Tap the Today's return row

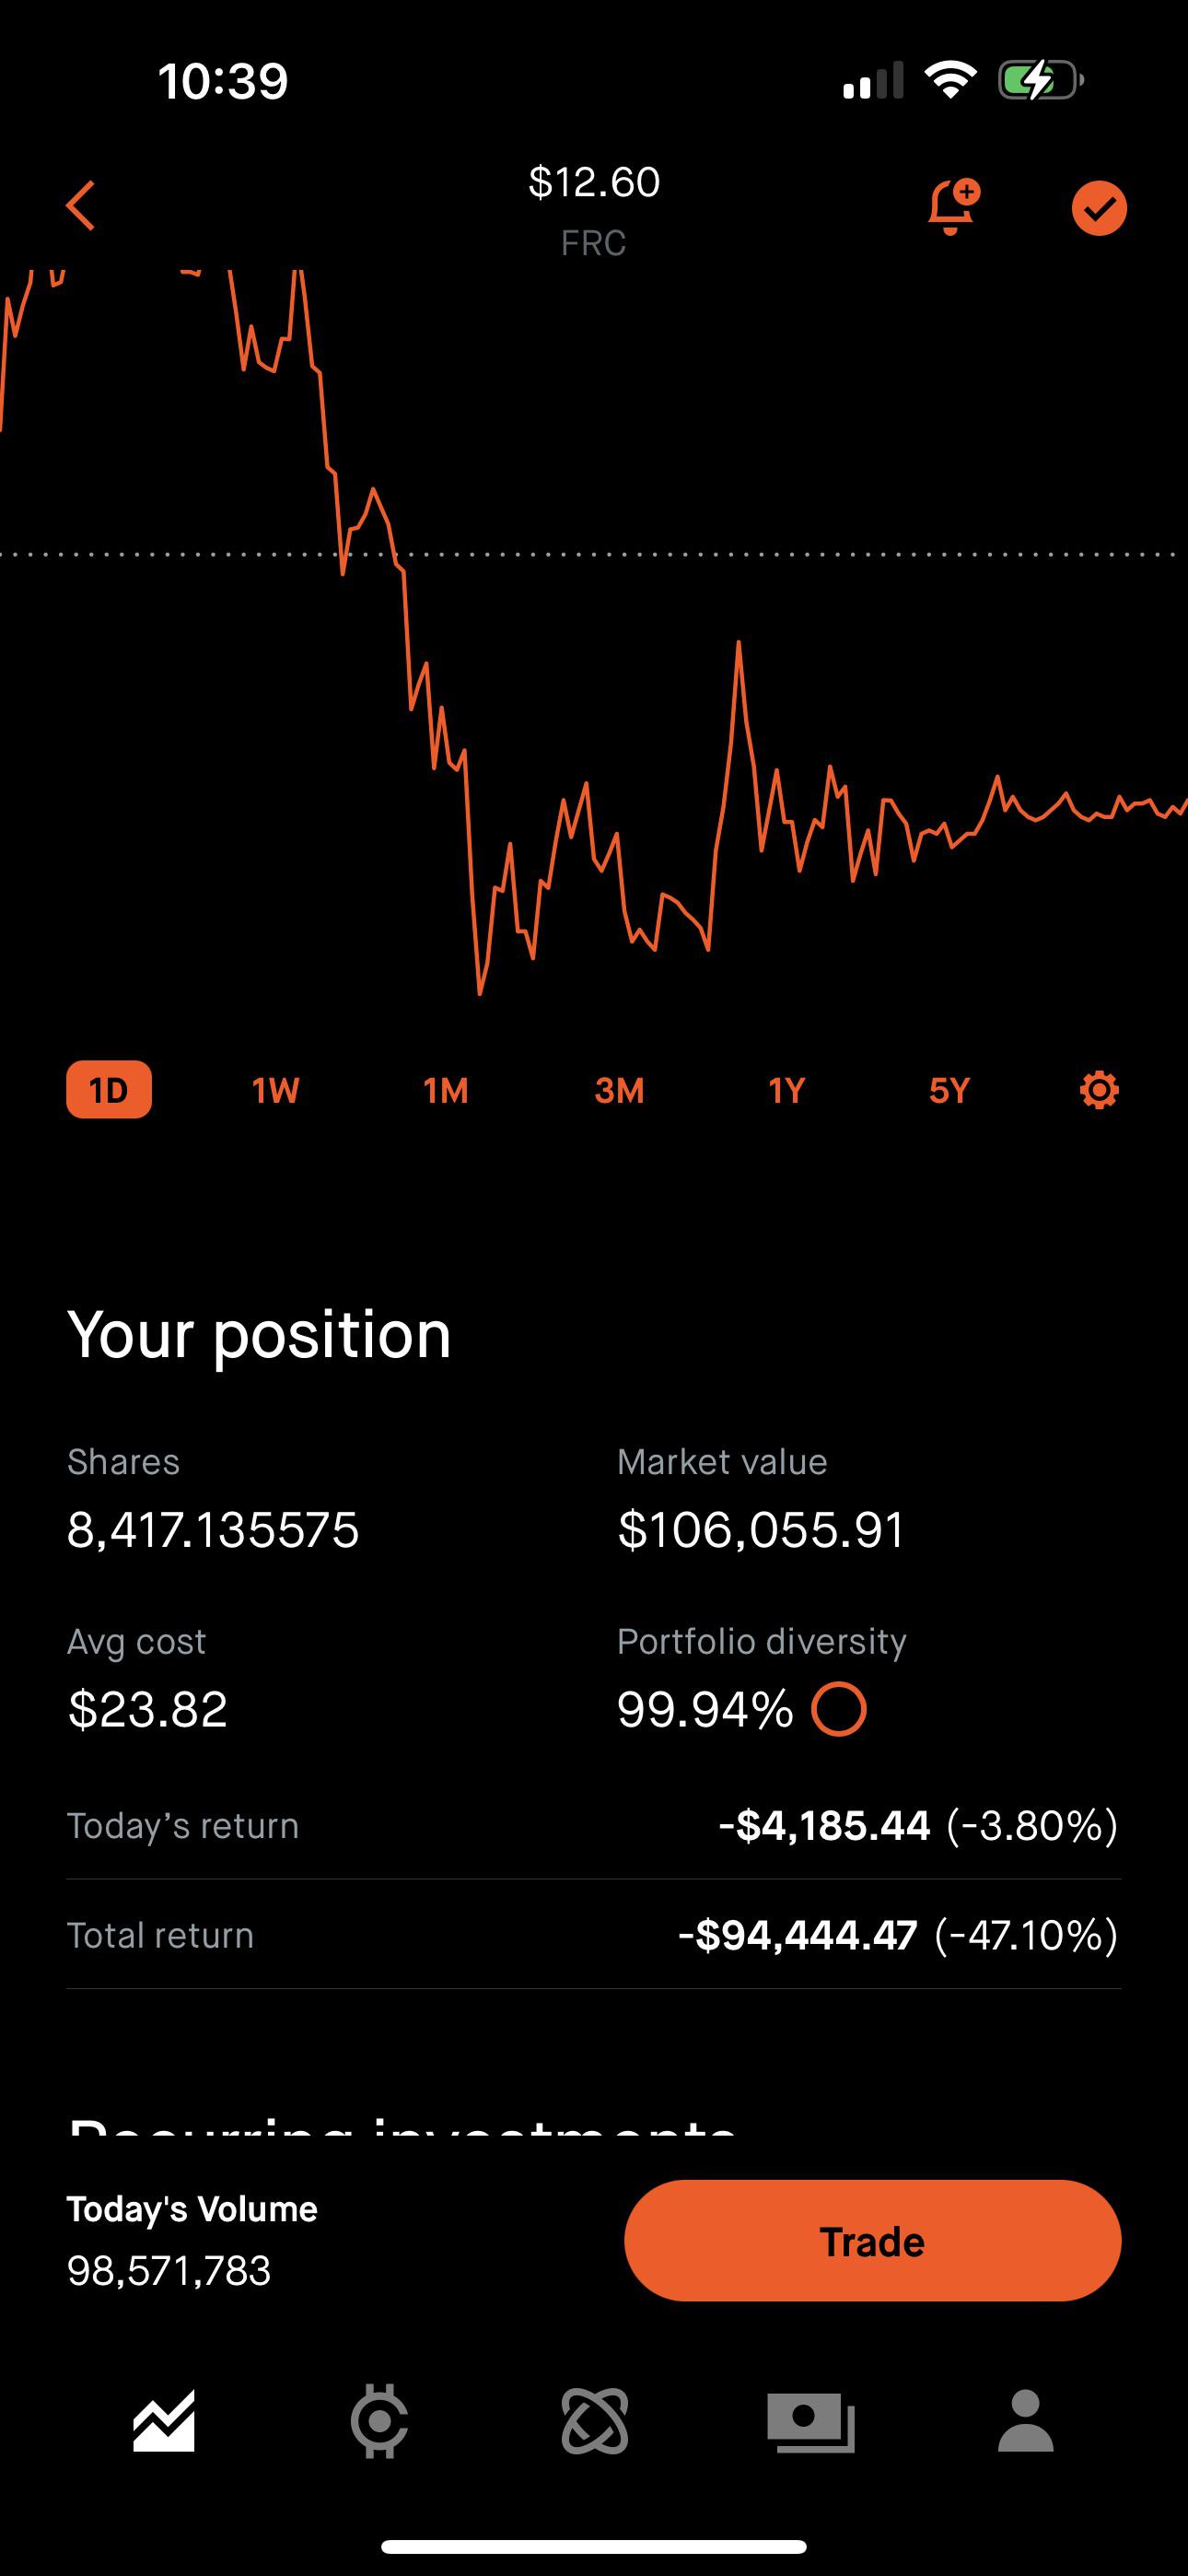coord(594,1826)
